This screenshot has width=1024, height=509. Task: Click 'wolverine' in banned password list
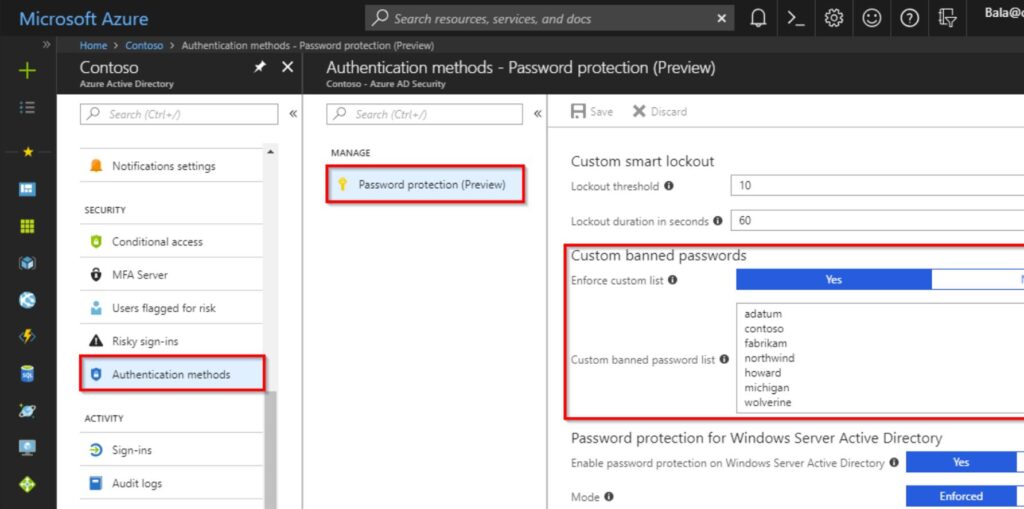(767, 402)
